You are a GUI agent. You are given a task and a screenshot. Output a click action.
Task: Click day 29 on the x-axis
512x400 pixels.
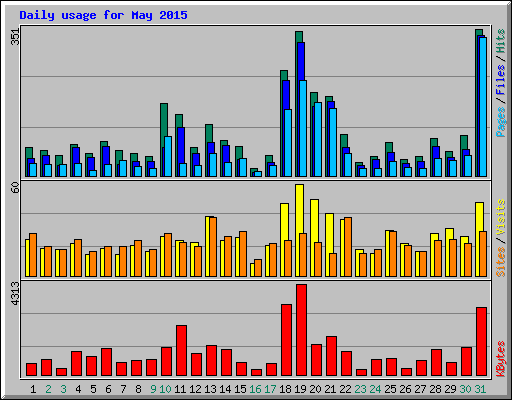click(x=450, y=389)
